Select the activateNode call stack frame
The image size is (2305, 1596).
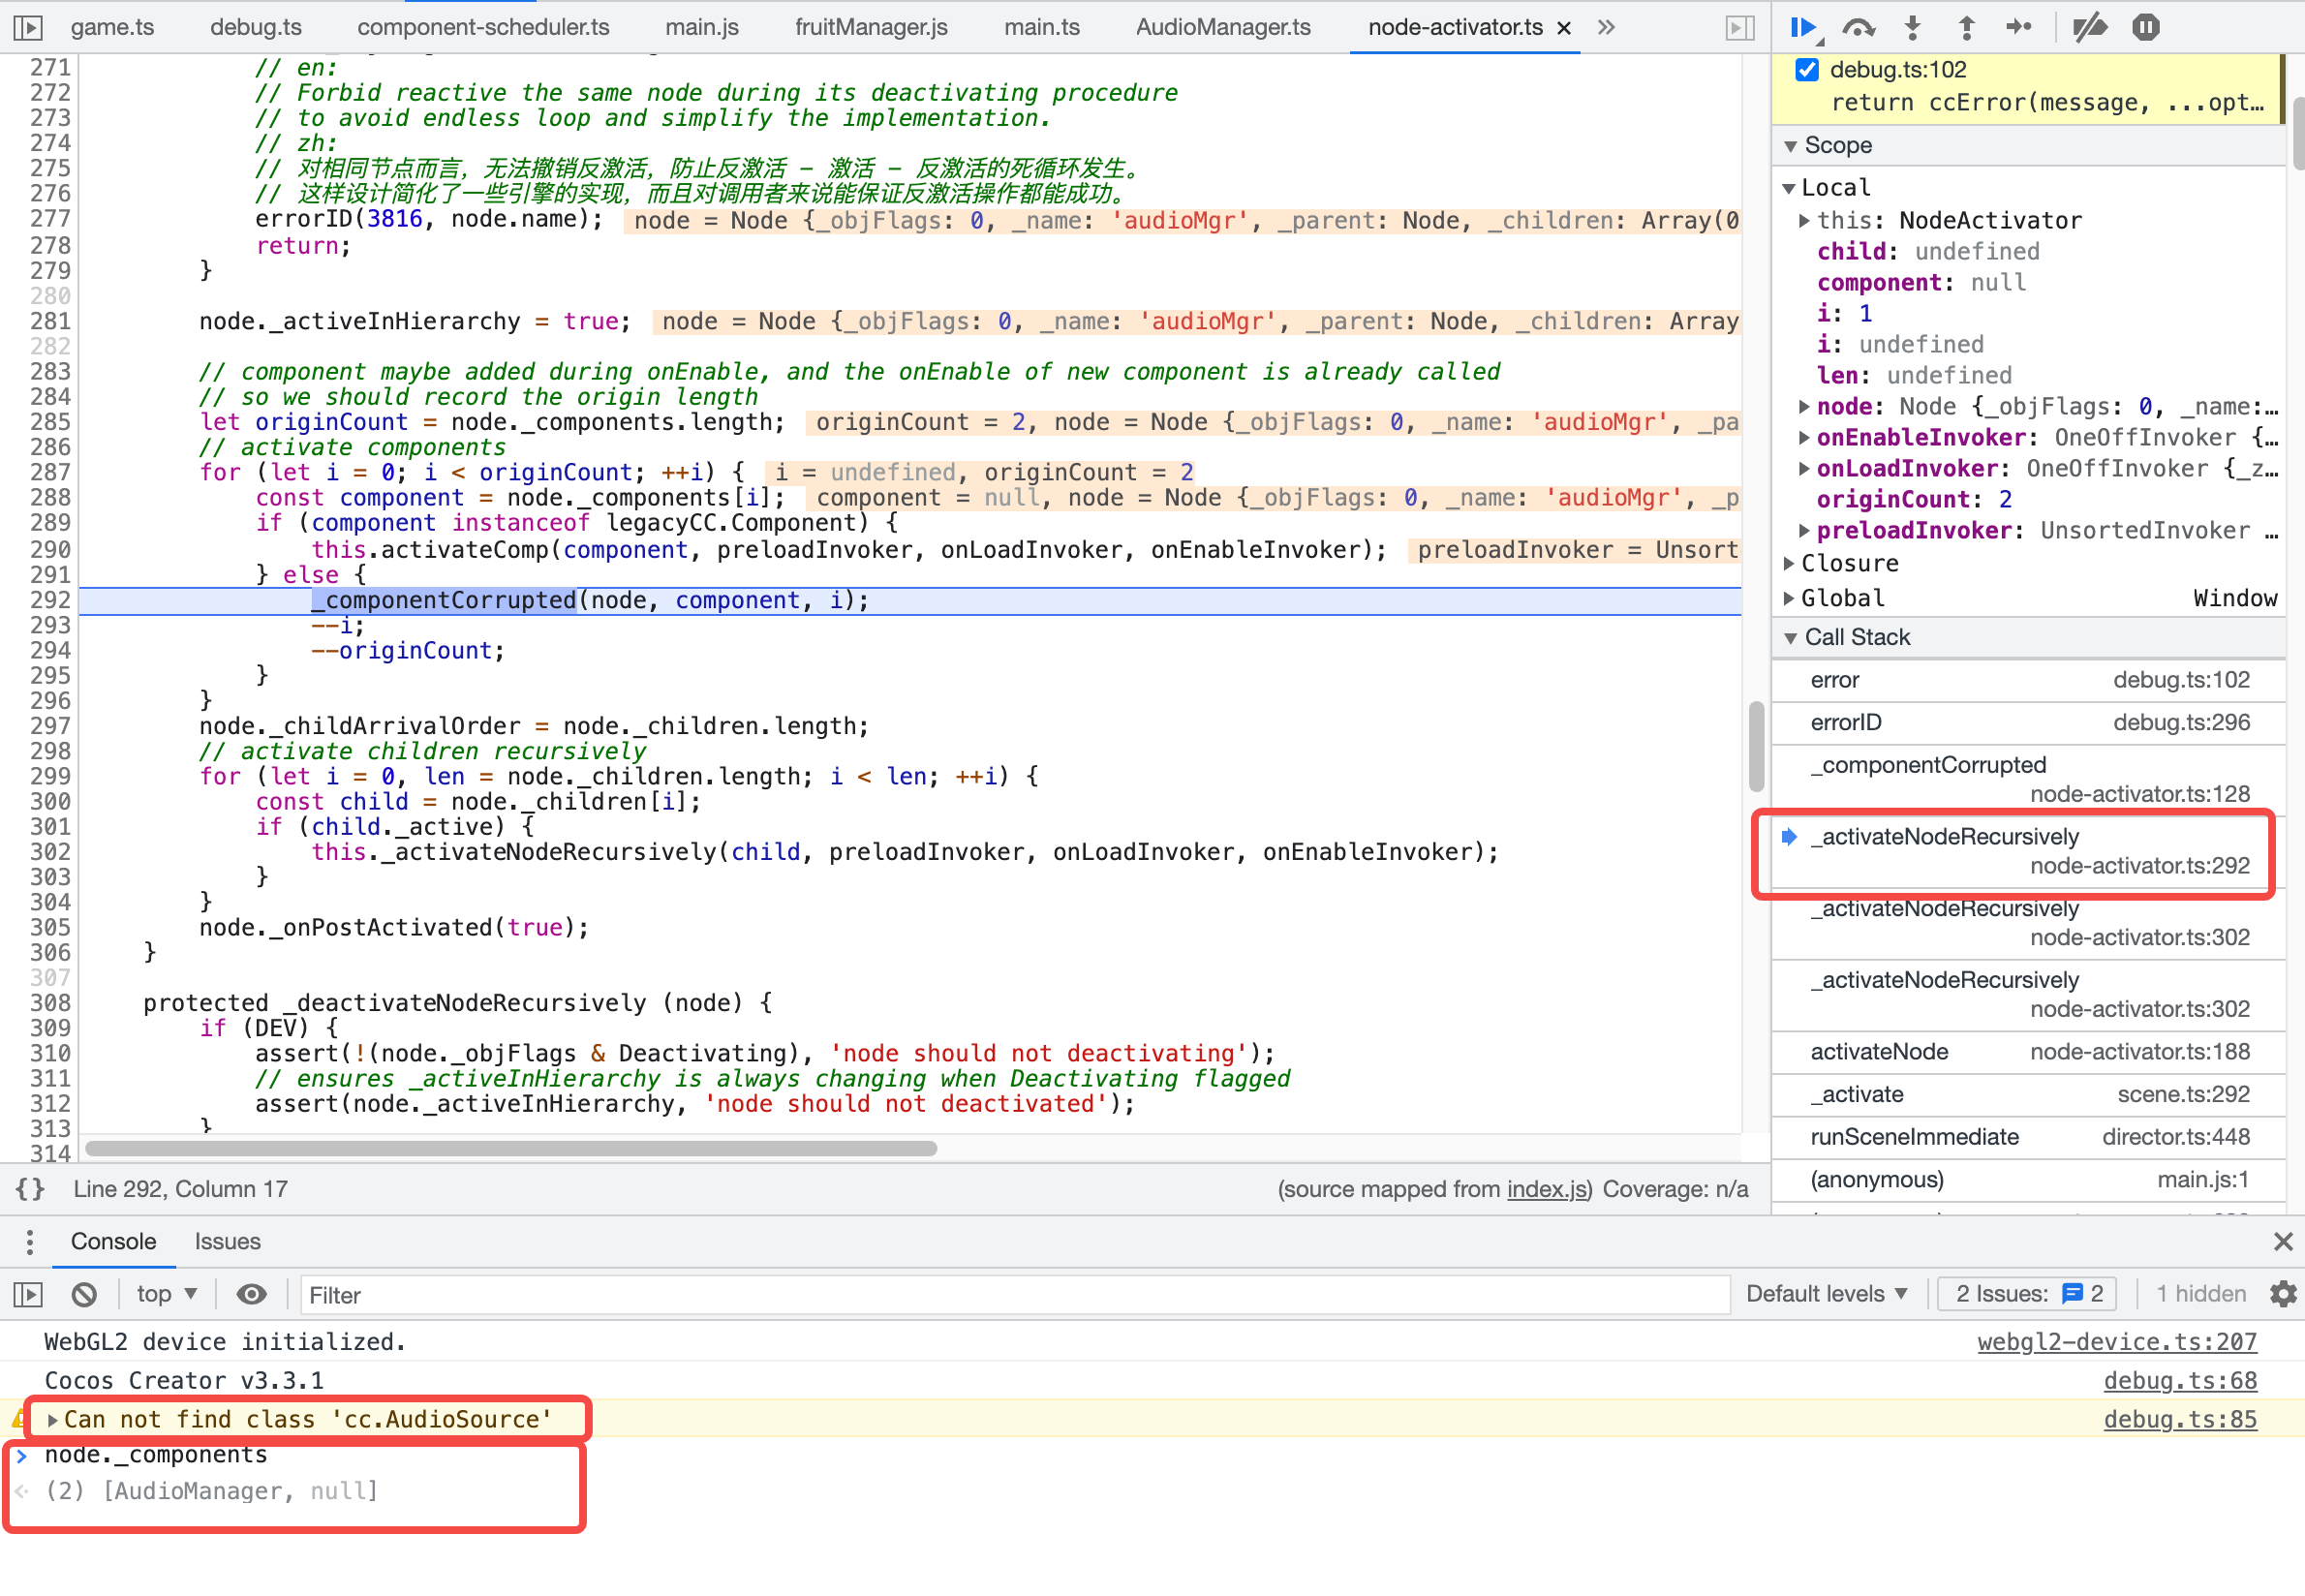point(1879,1051)
